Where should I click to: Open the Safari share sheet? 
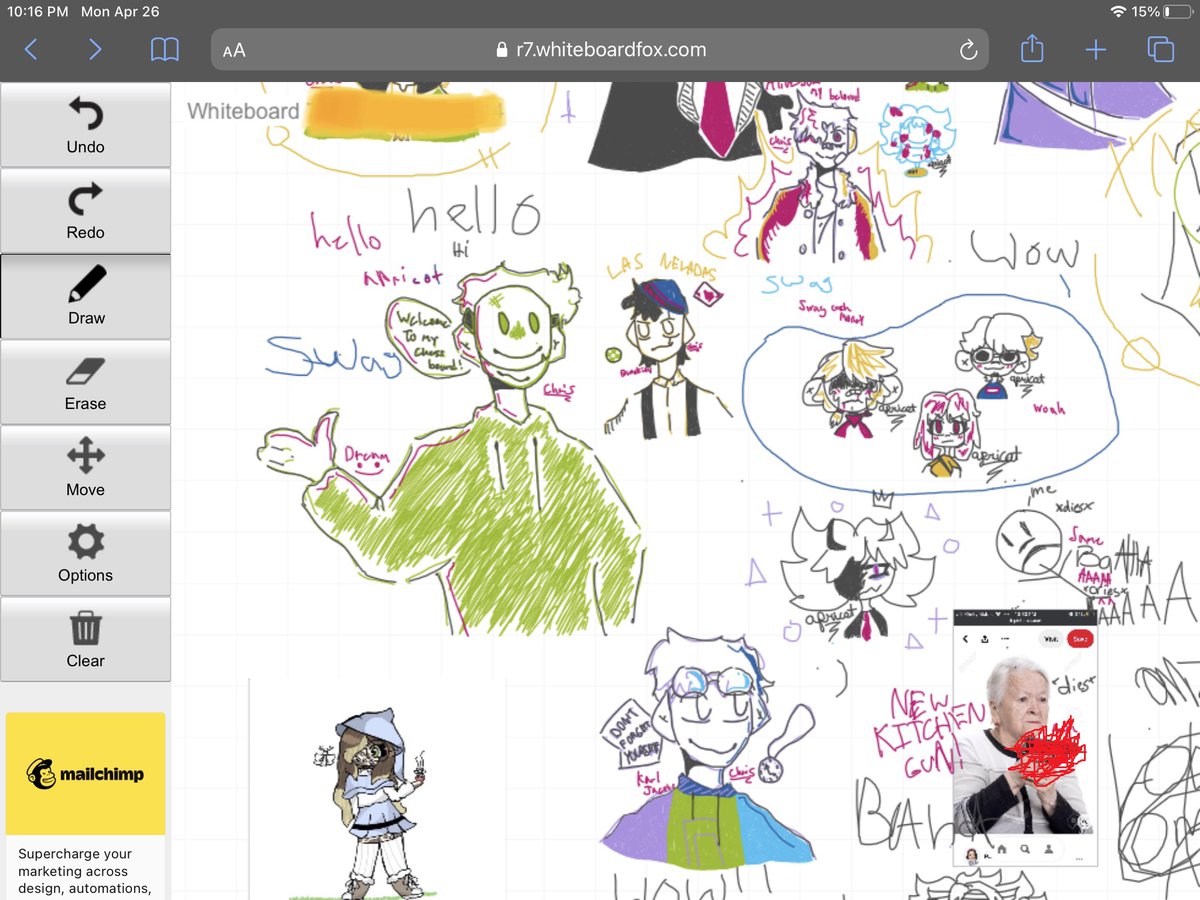[1032, 48]
